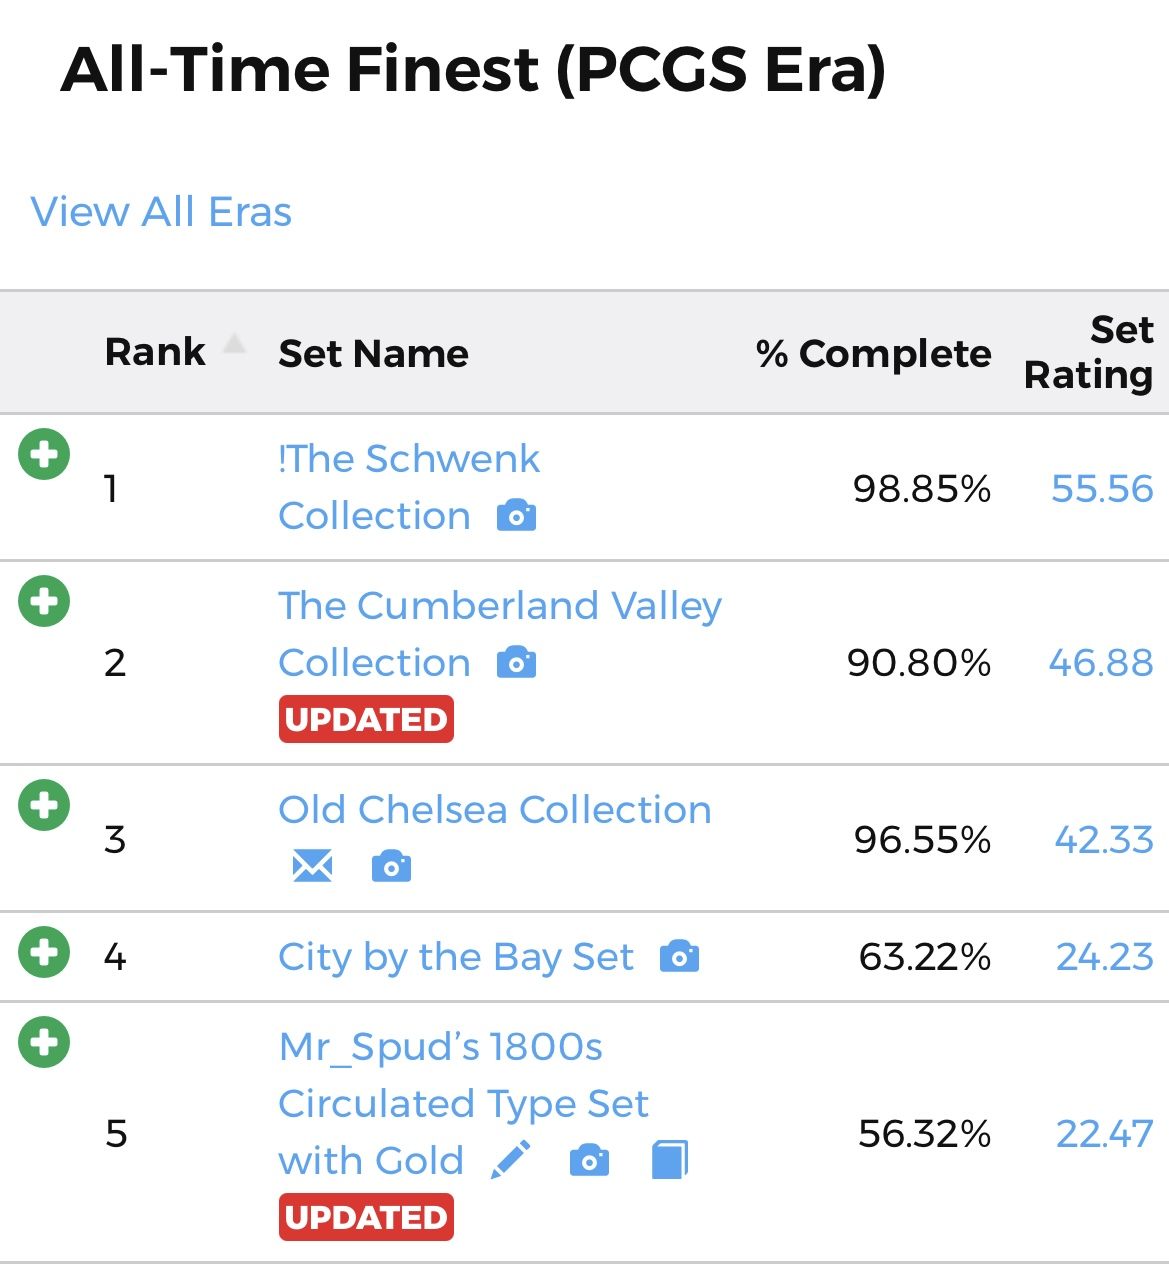
Task: Open set rating 46.88 link
Action: click(x=1101, y=662)
